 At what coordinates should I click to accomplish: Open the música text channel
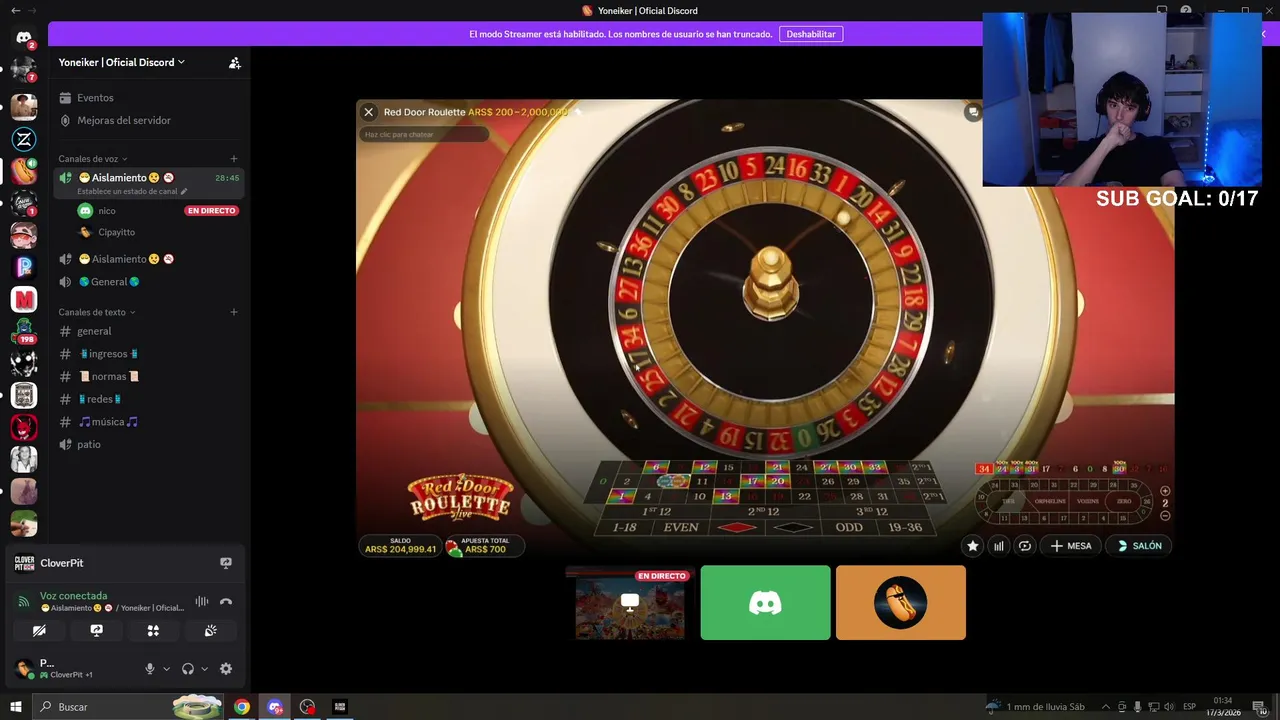[148, 422]
